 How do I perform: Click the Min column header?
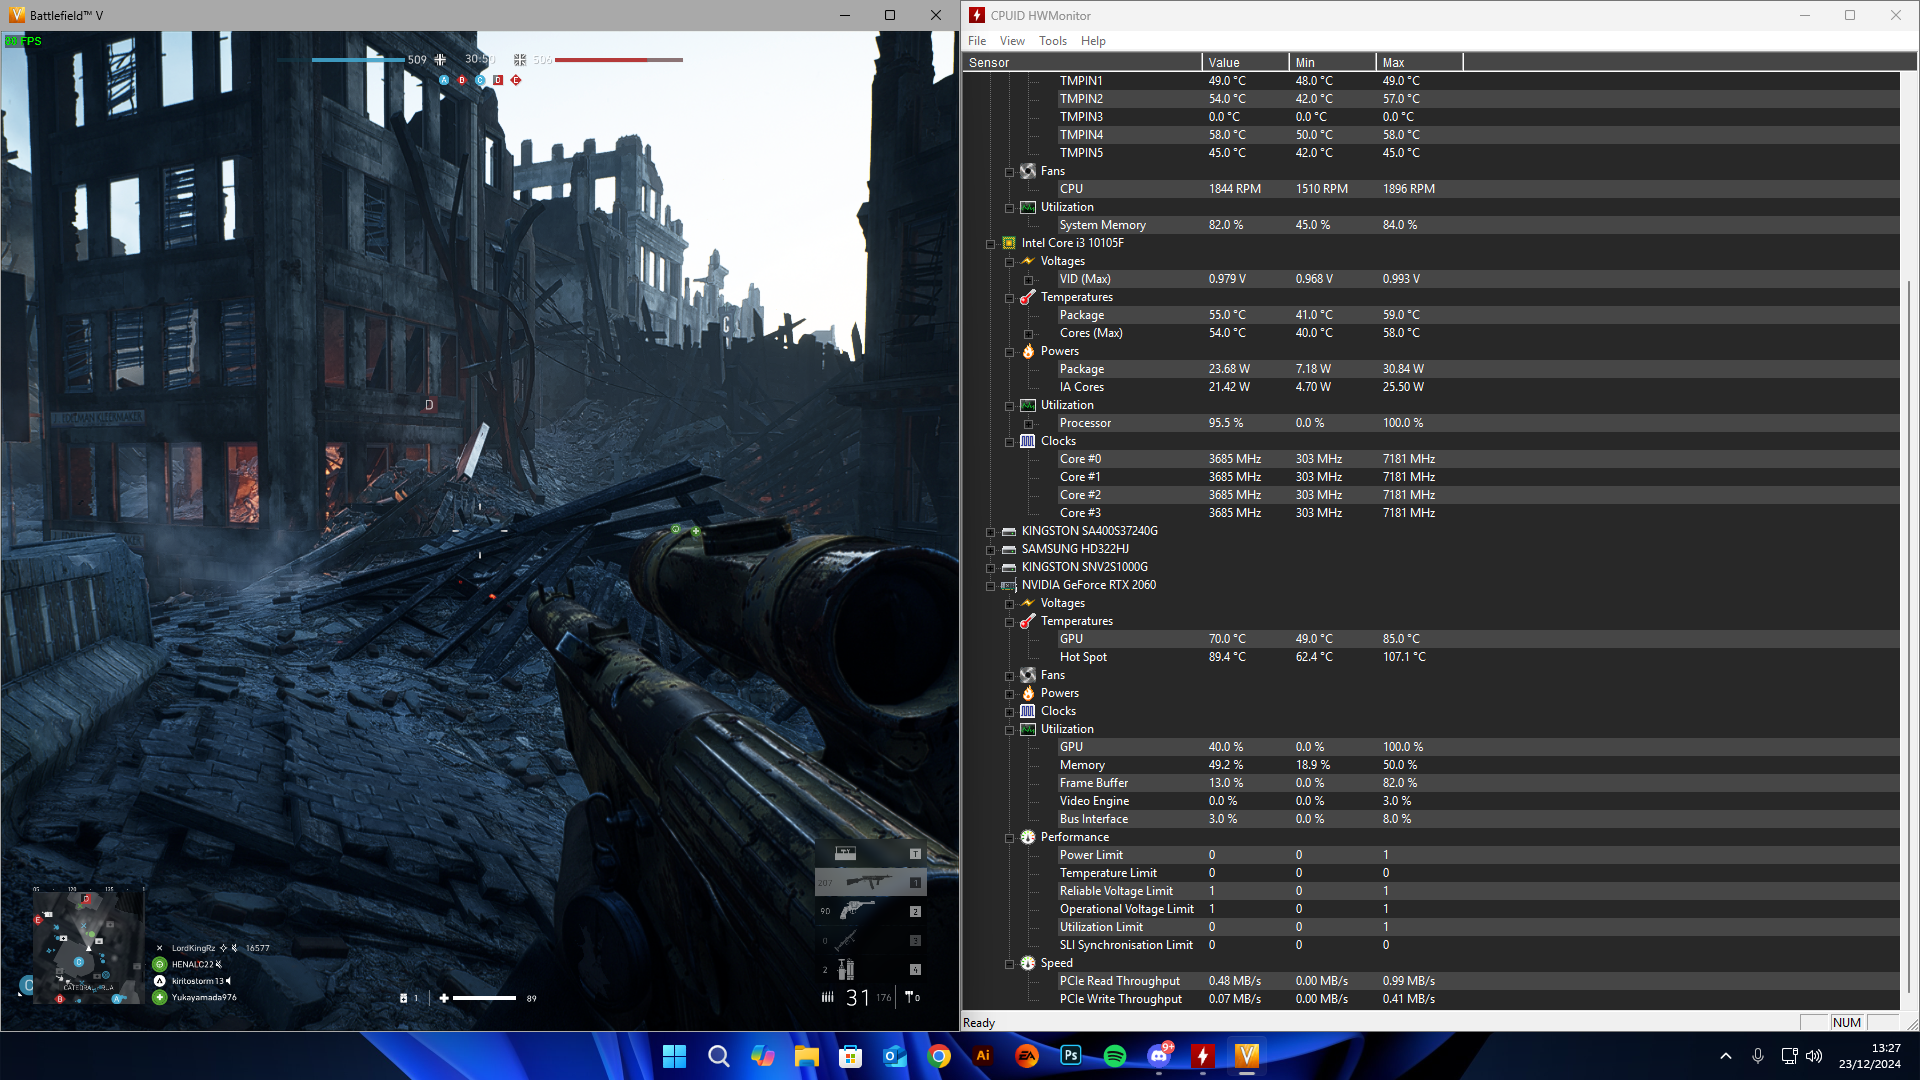1332,62
